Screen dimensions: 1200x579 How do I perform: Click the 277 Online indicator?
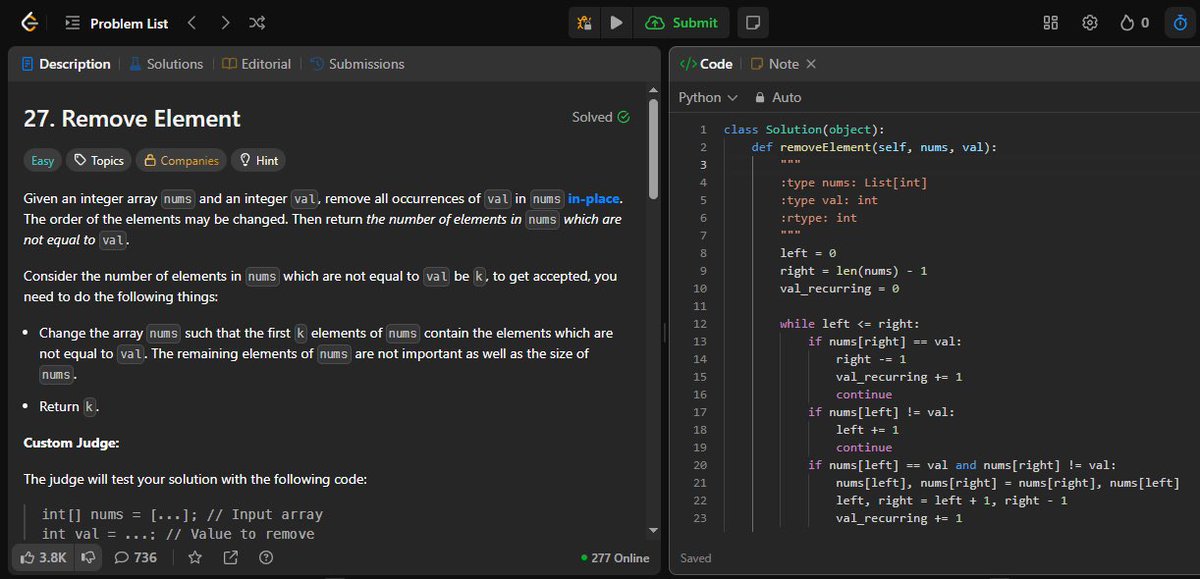[614, 558]
